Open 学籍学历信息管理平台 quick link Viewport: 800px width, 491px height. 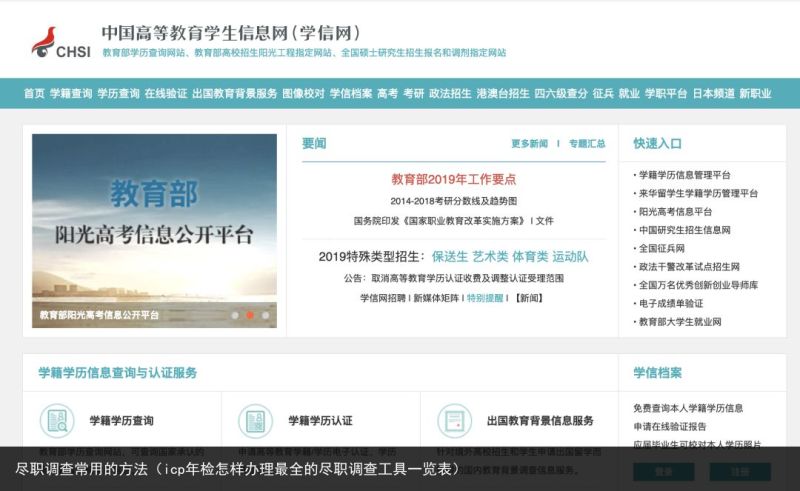click(685, 175)
